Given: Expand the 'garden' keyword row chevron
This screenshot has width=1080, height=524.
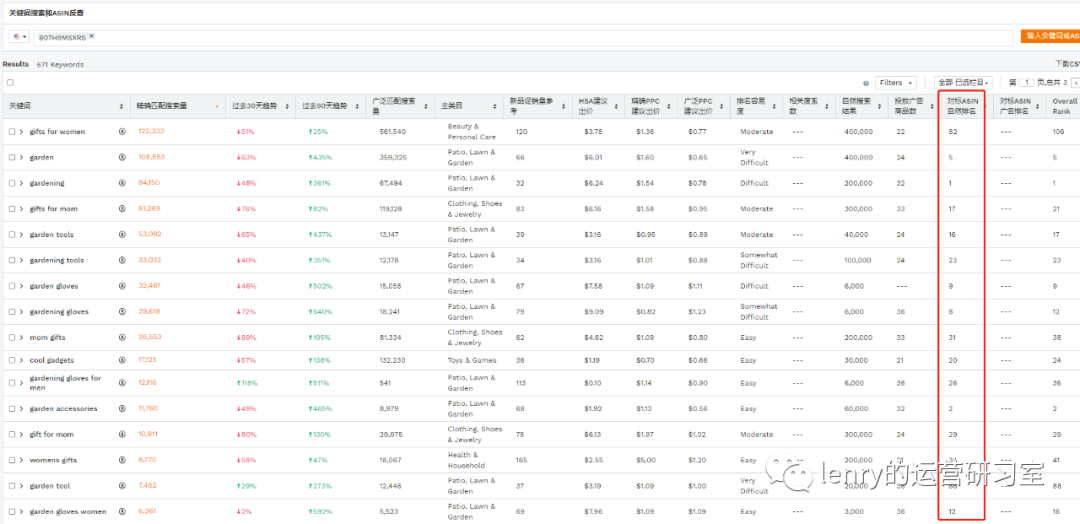Looking at the screenshot, I should (x=21, y=158).
